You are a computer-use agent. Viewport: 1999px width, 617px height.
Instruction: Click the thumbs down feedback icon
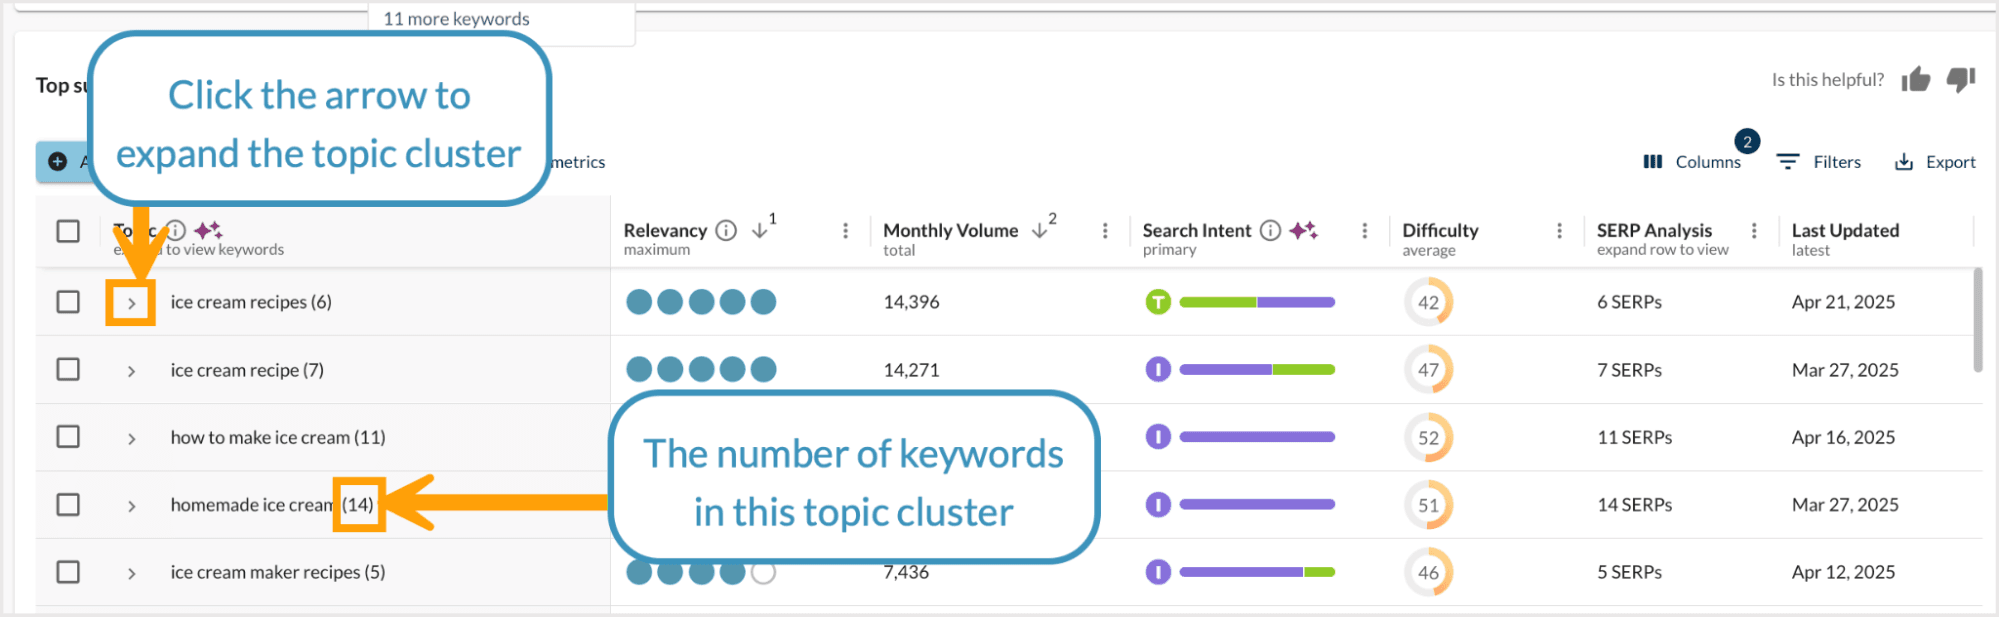(x=1961, y=79)
